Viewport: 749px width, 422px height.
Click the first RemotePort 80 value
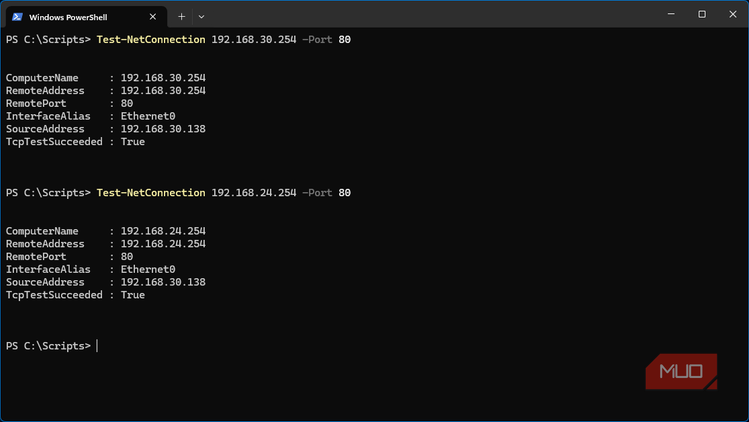127,103
